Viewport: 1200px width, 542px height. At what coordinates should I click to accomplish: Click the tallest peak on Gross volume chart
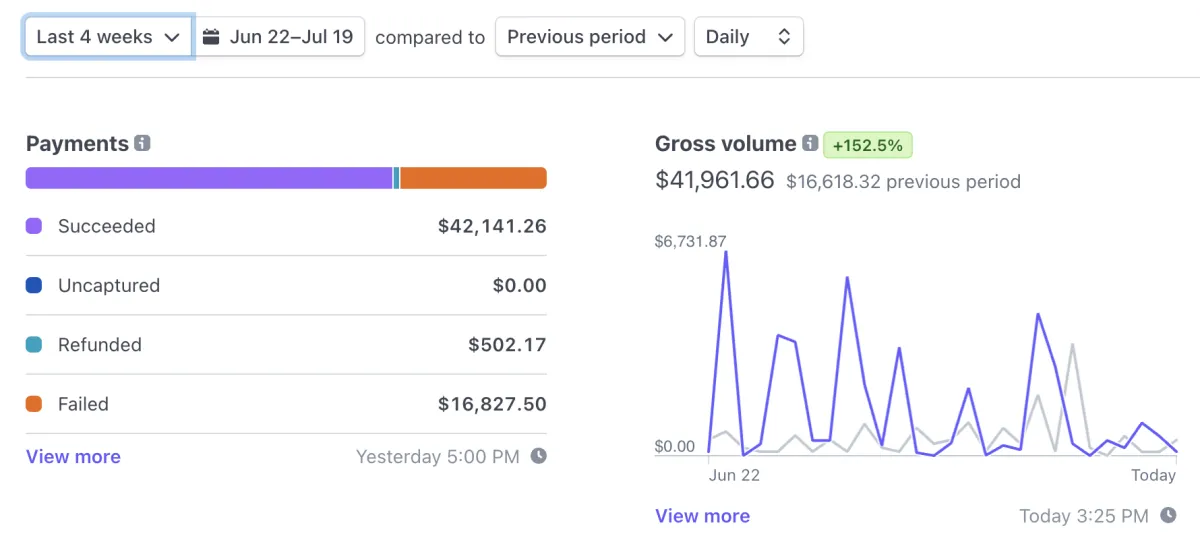pyautogui.click(x=725, y=254)
